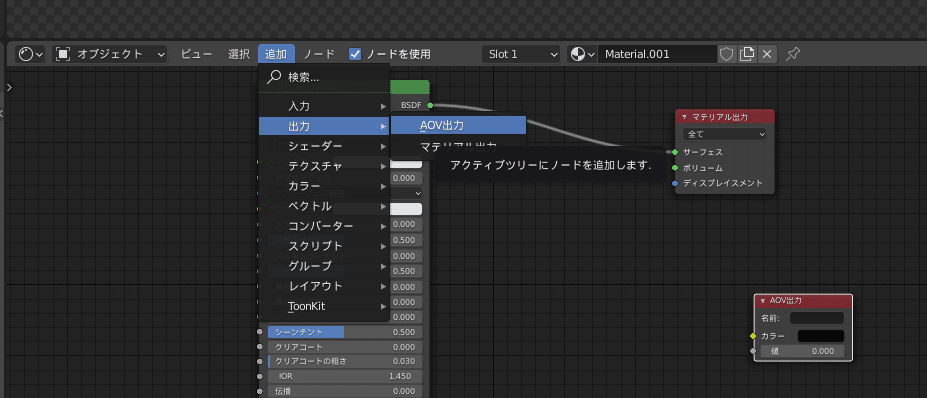Image resolution: width=927 pixels, height=398 pixels.
Task: Collapse the AOV出力 node triangle
Action: (763, 300)
